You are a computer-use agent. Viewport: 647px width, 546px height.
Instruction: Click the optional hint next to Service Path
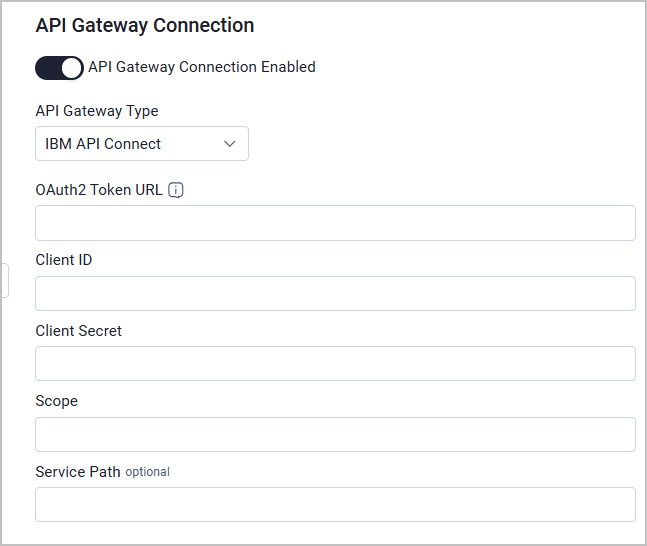click(147, 472)
